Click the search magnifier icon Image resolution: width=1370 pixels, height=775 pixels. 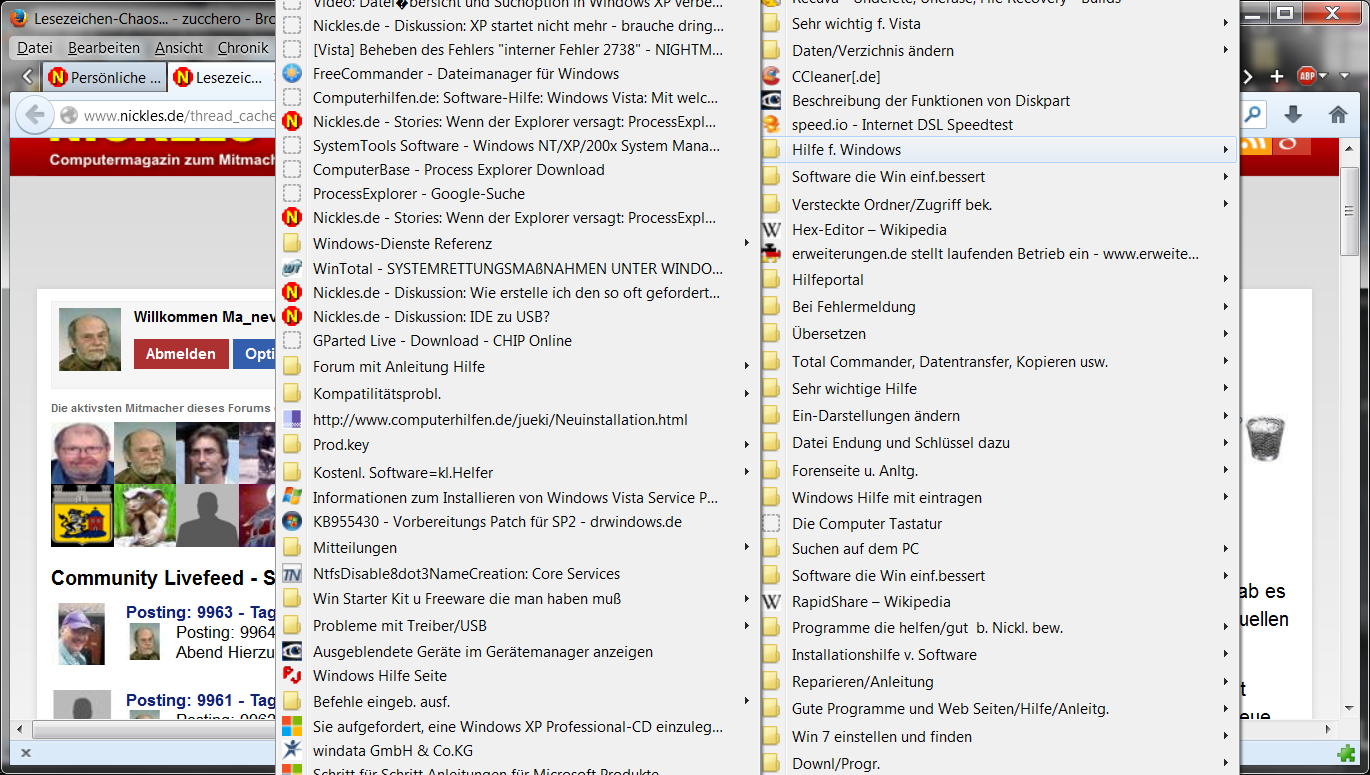[1253, 115]
